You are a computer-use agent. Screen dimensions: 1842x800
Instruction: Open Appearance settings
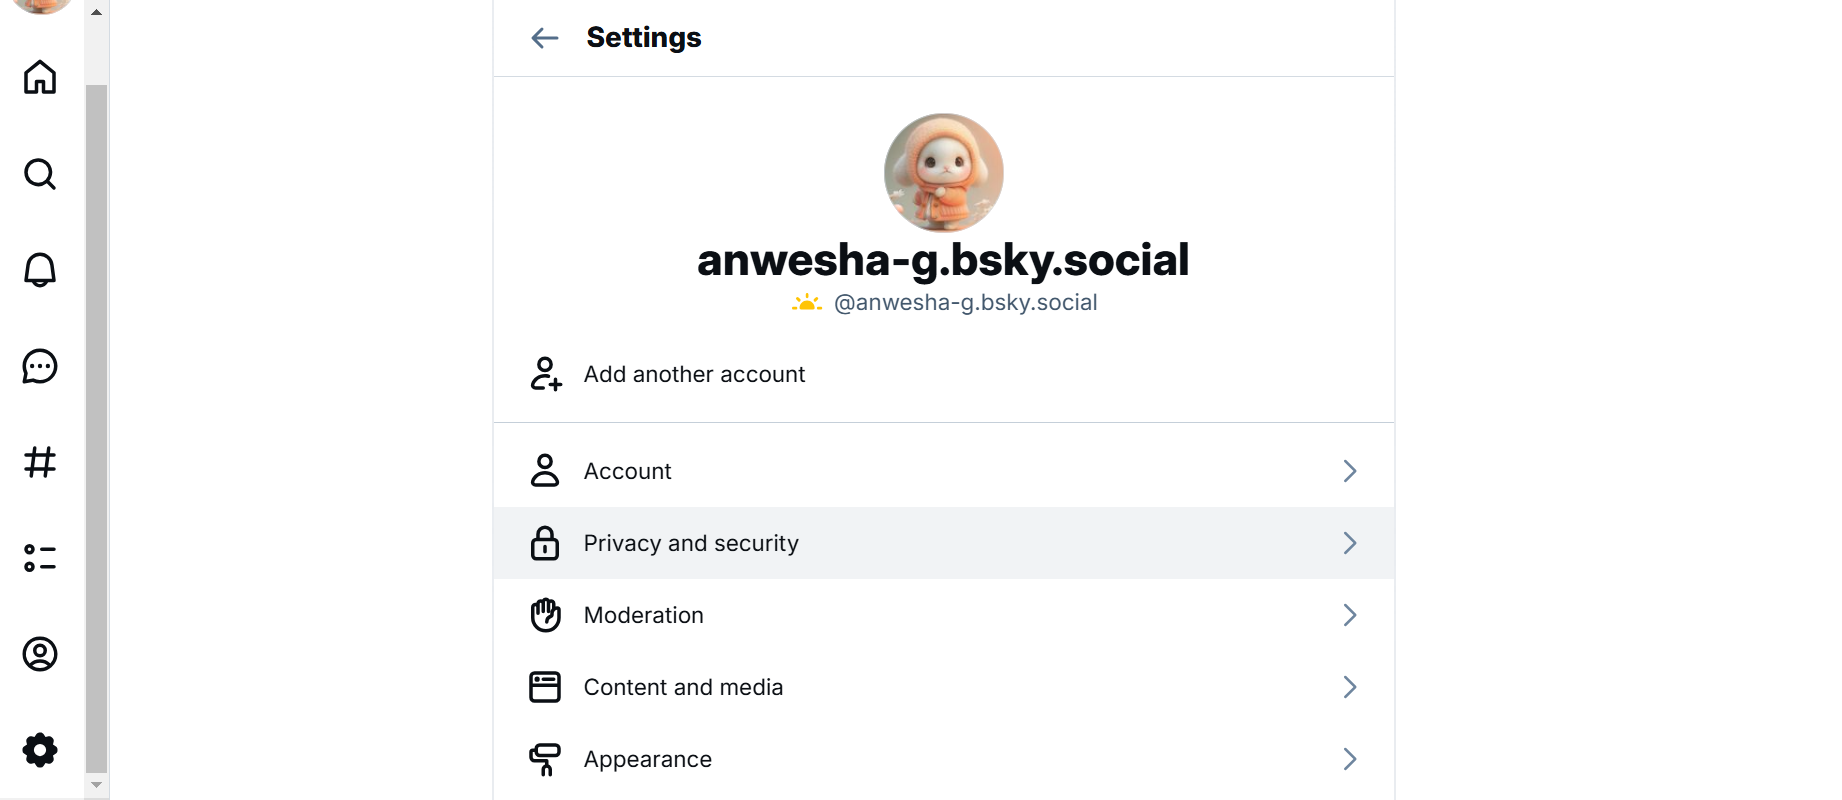(648, 759)
